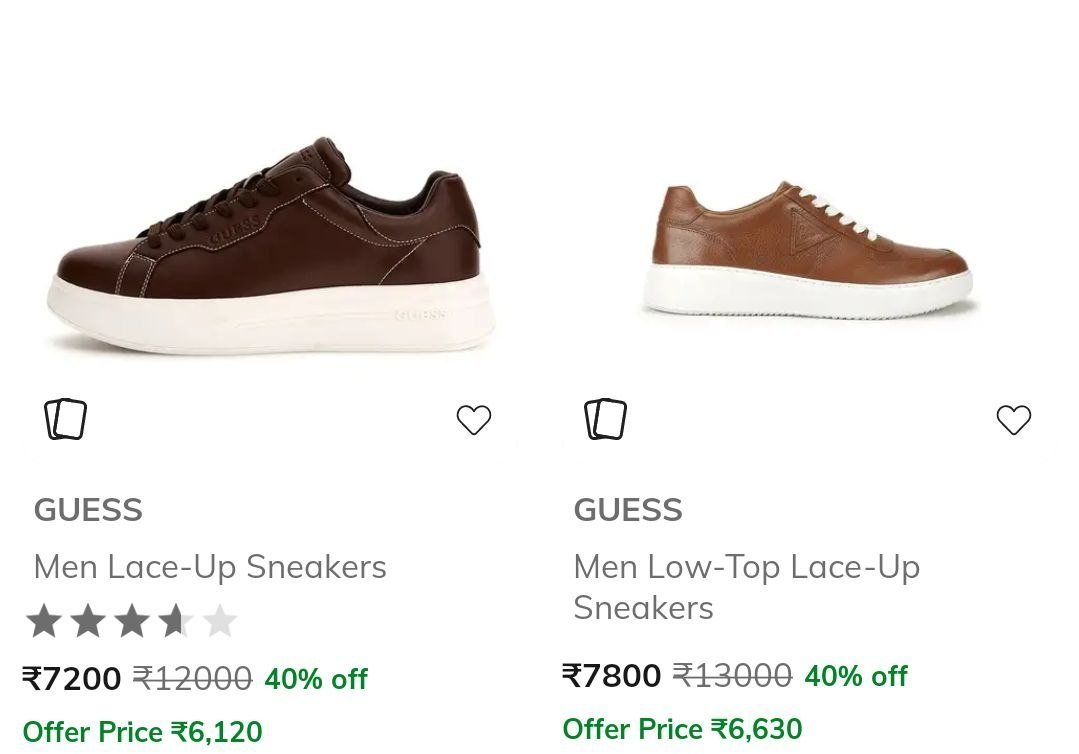Screen dimensions: 1079x754
Task: View star rating of Men Lace-Up Sneakers
Action: [131, 621]
